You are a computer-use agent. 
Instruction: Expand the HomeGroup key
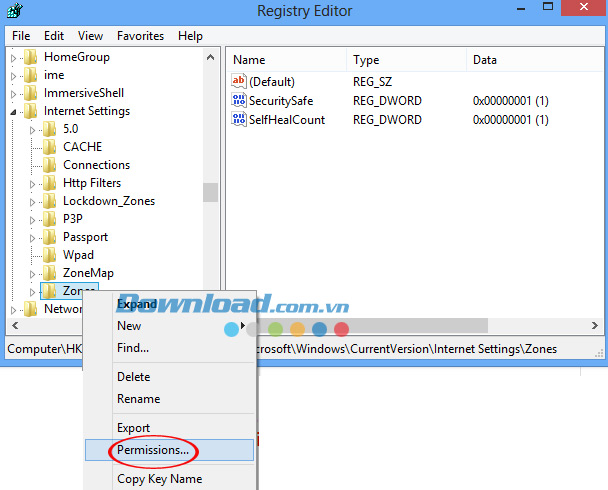pyautogui.click(x=14, y=58)
